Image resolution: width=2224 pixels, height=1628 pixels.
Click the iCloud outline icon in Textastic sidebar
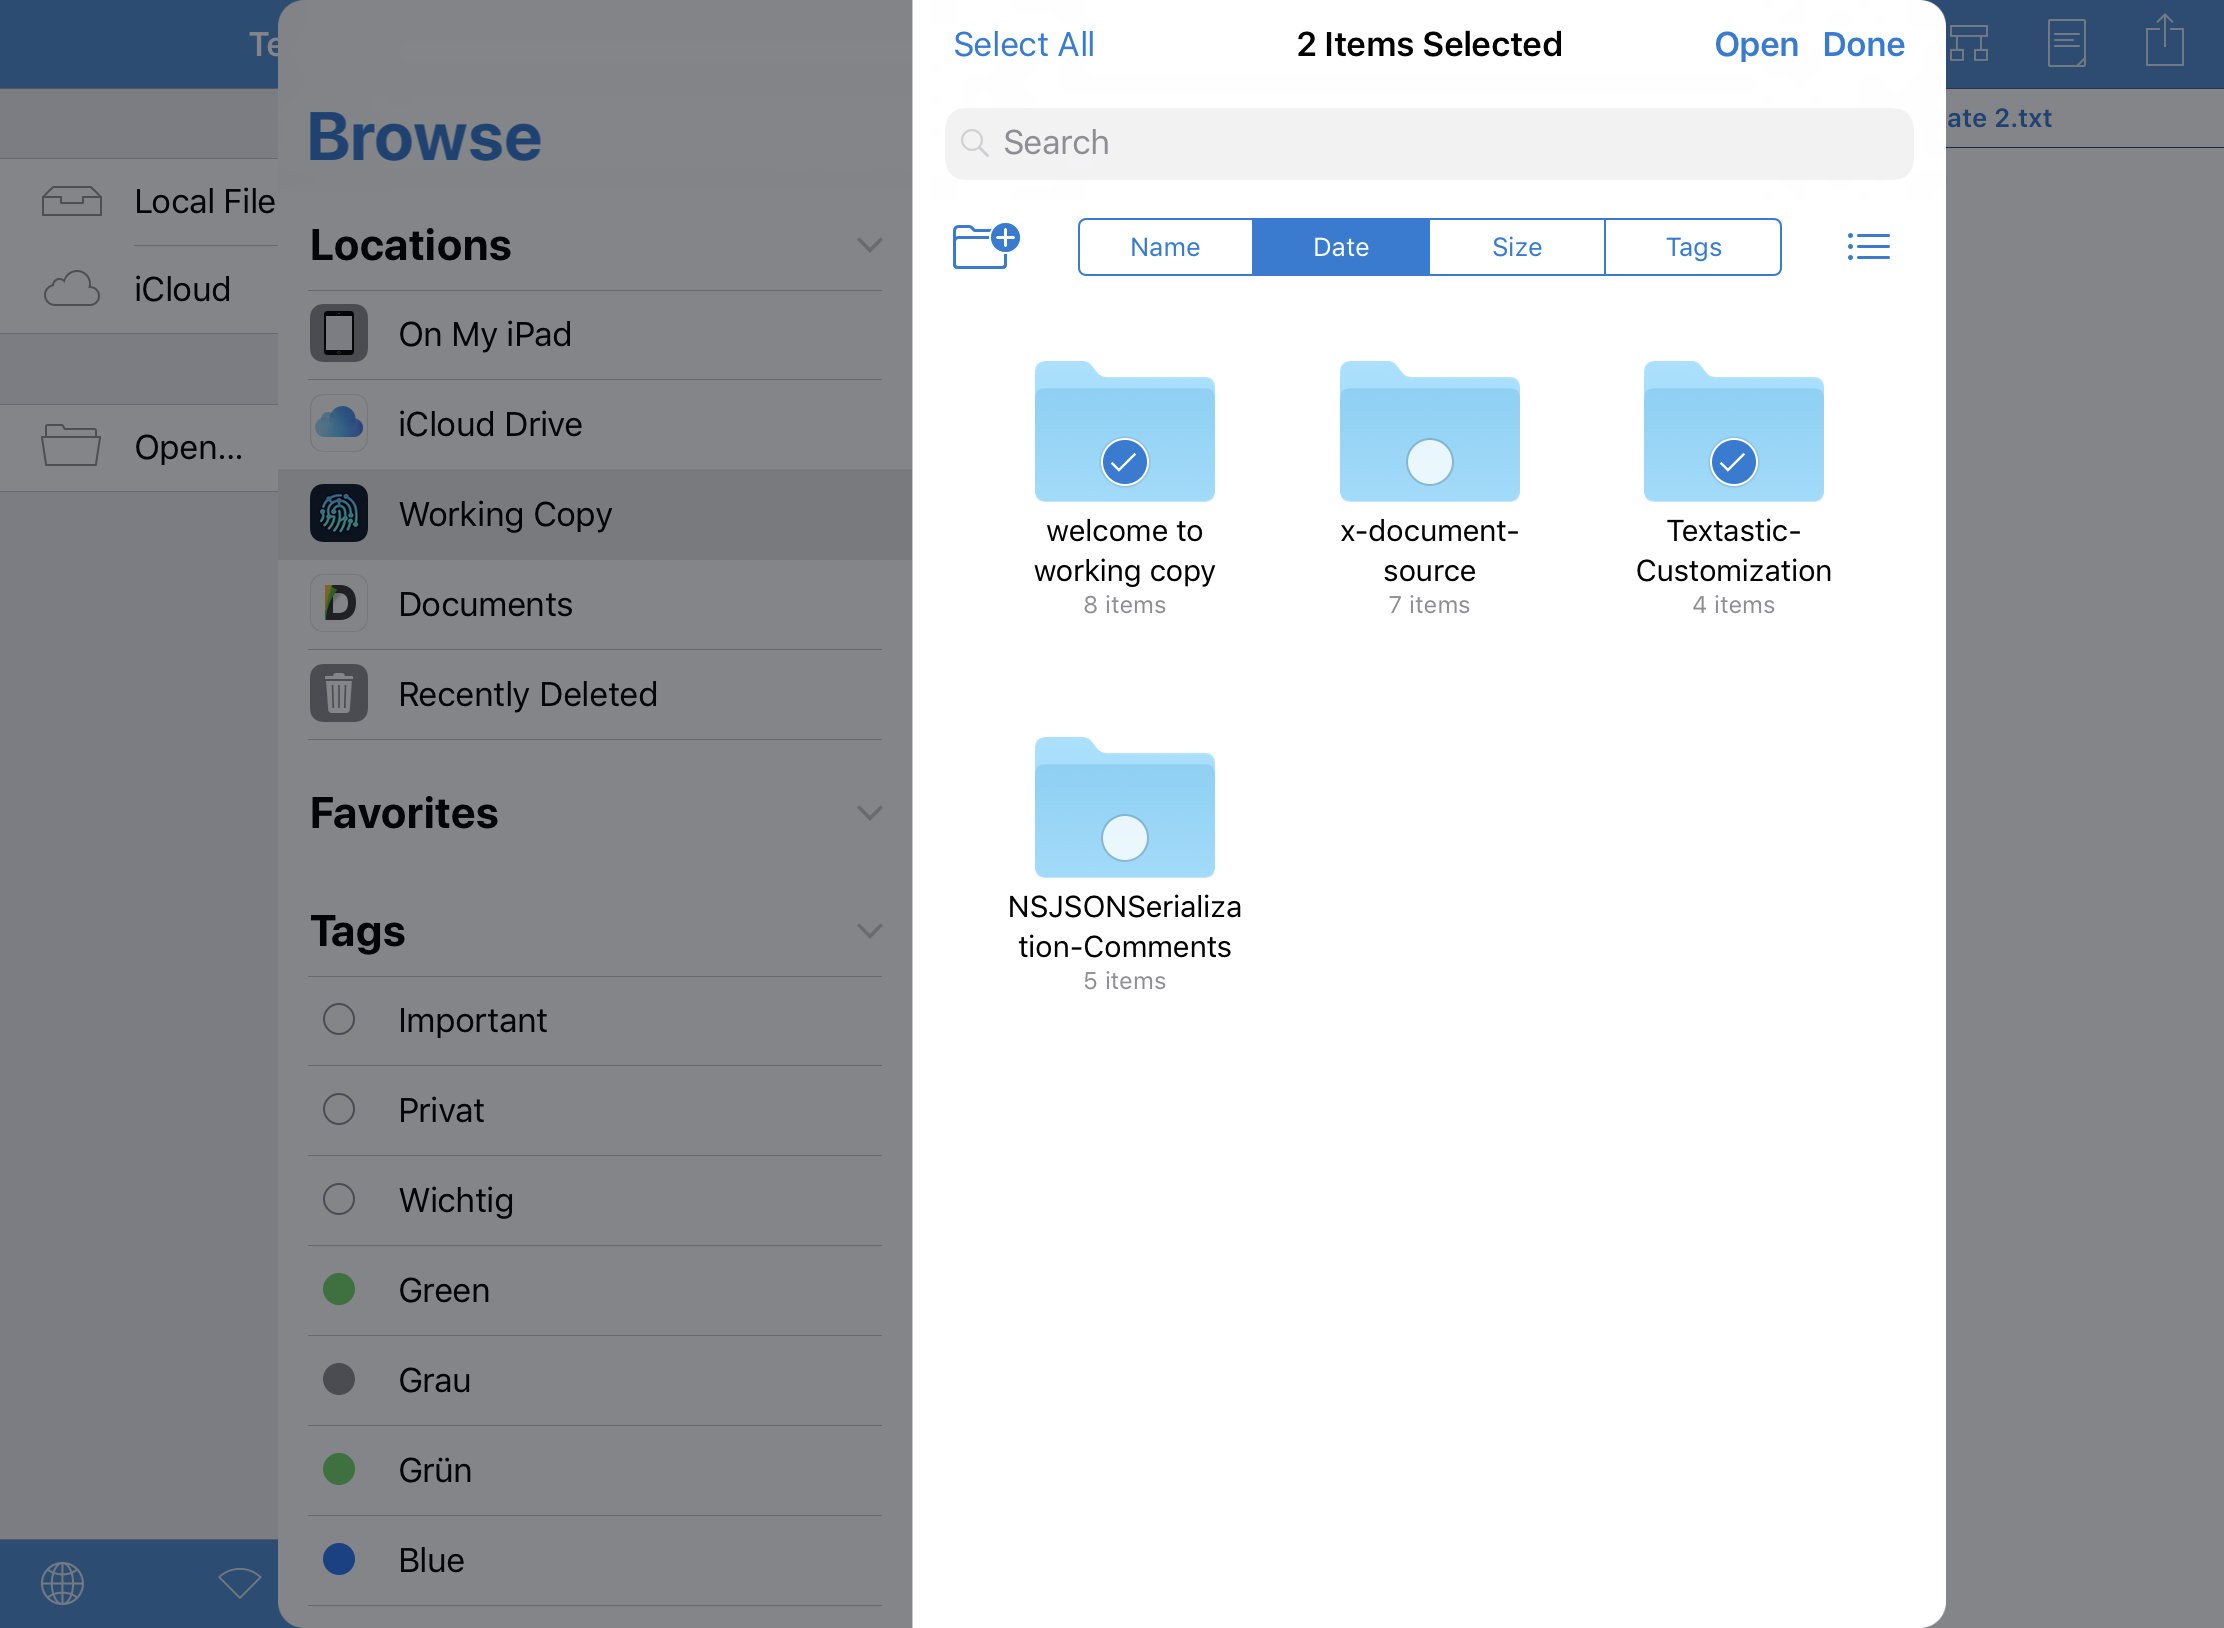[x=72, y=289]
